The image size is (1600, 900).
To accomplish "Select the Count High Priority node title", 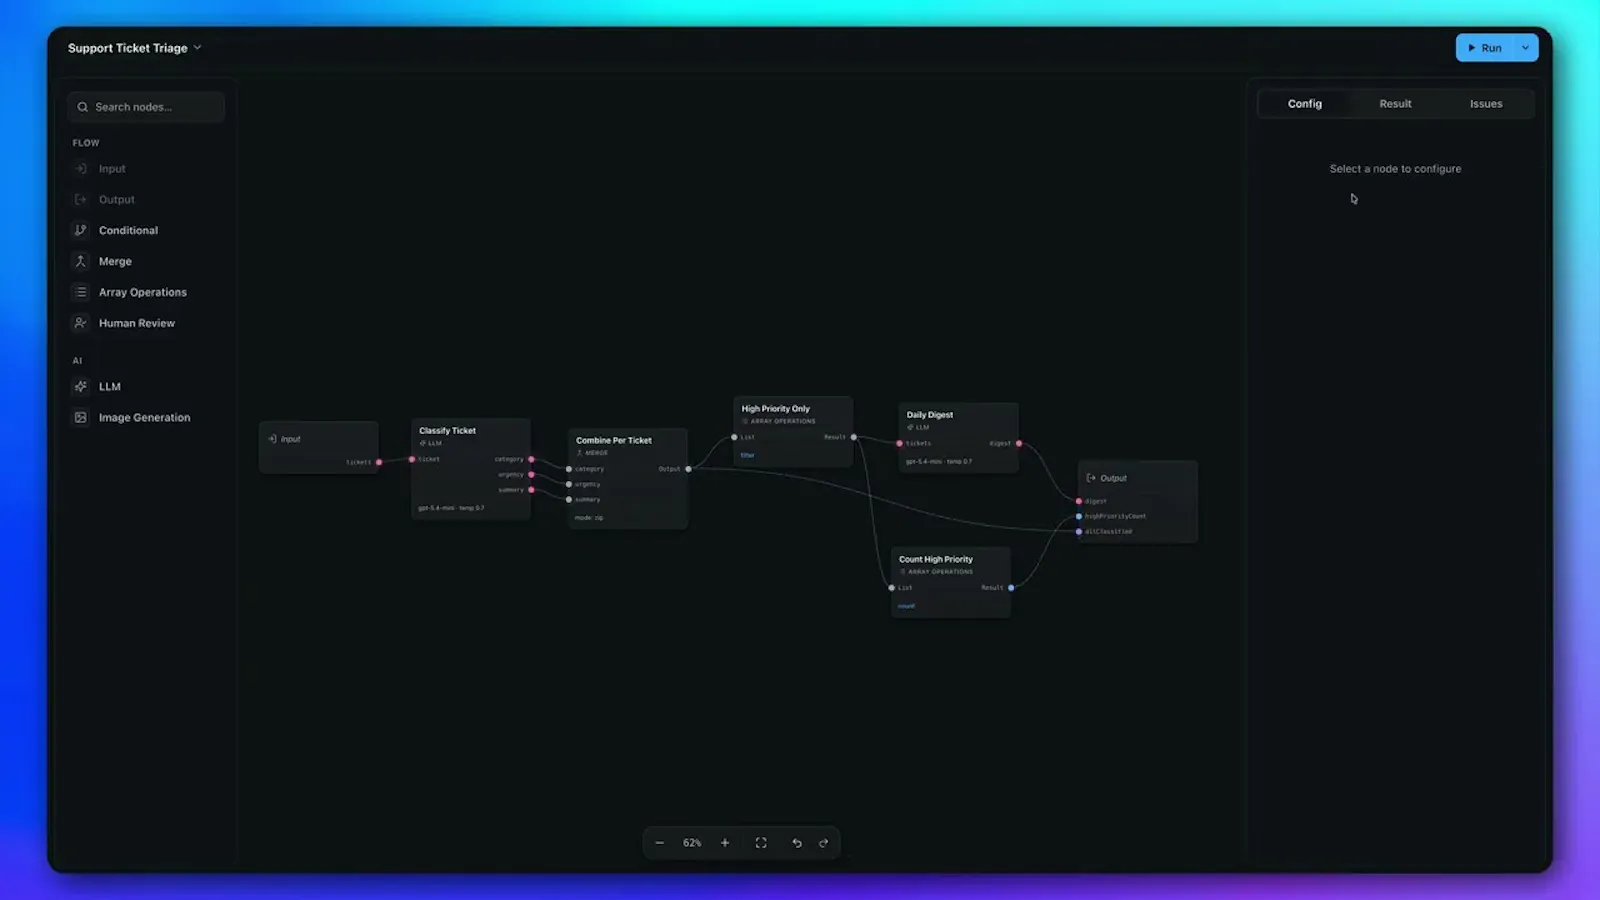I will [936, 560].
